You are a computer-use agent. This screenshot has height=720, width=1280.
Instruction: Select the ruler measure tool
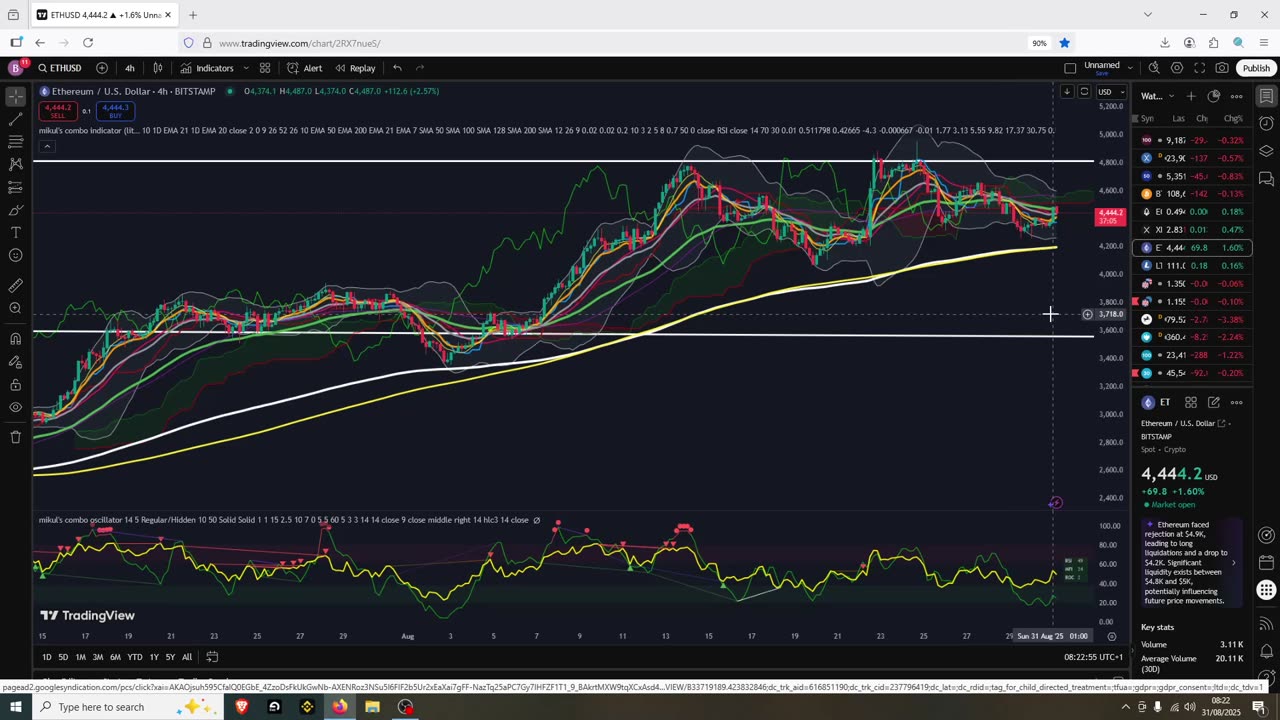[x=15, y=285]
